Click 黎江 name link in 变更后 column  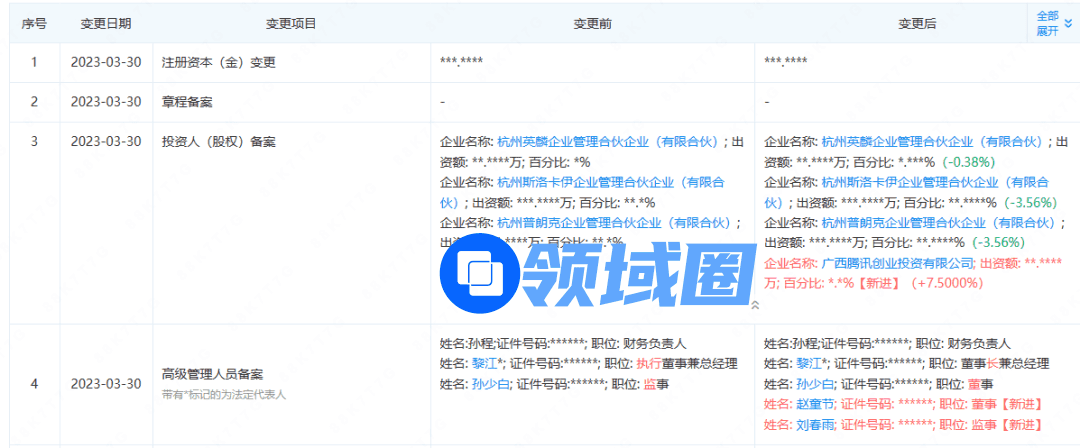810,363
